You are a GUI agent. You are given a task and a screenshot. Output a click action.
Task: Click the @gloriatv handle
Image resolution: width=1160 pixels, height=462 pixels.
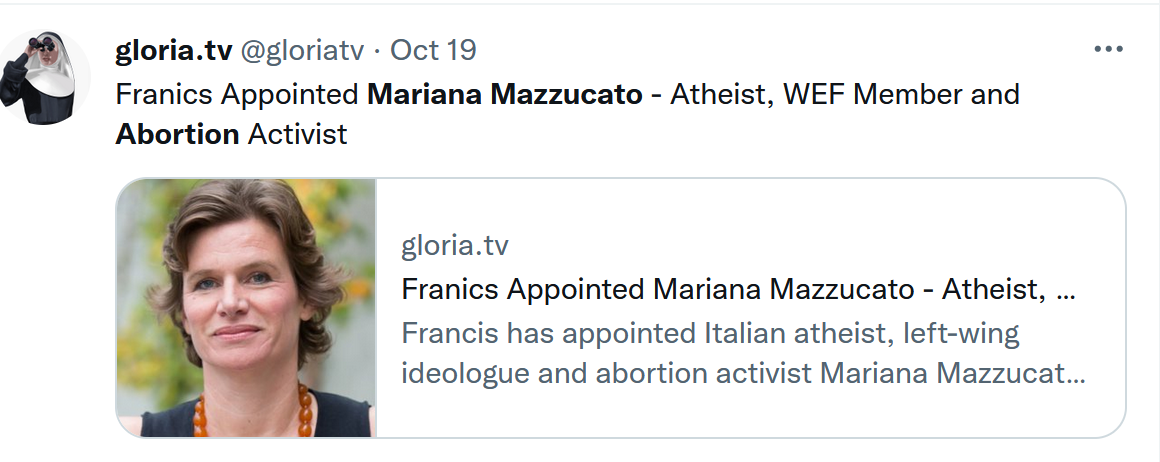[x=301, y=49]
